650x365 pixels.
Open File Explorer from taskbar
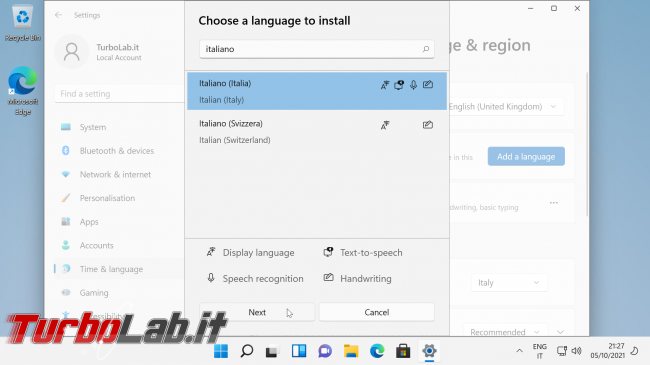(x=351, y=351)
